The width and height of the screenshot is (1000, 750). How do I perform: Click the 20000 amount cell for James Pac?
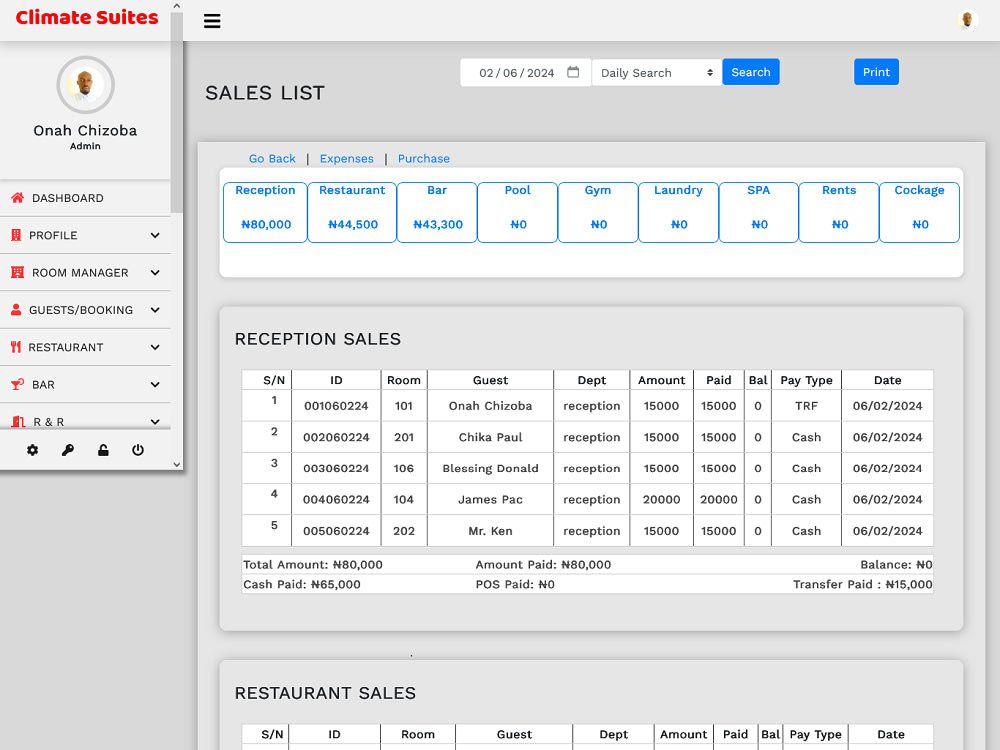point(661,499)
